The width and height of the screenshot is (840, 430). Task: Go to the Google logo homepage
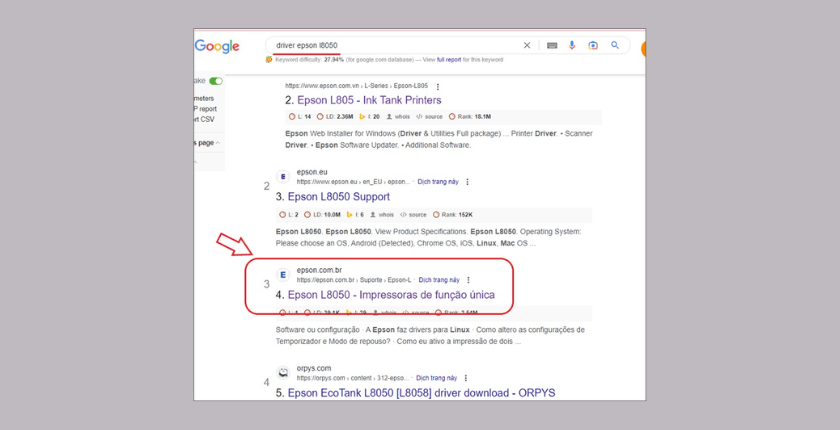tap(217, 47)
